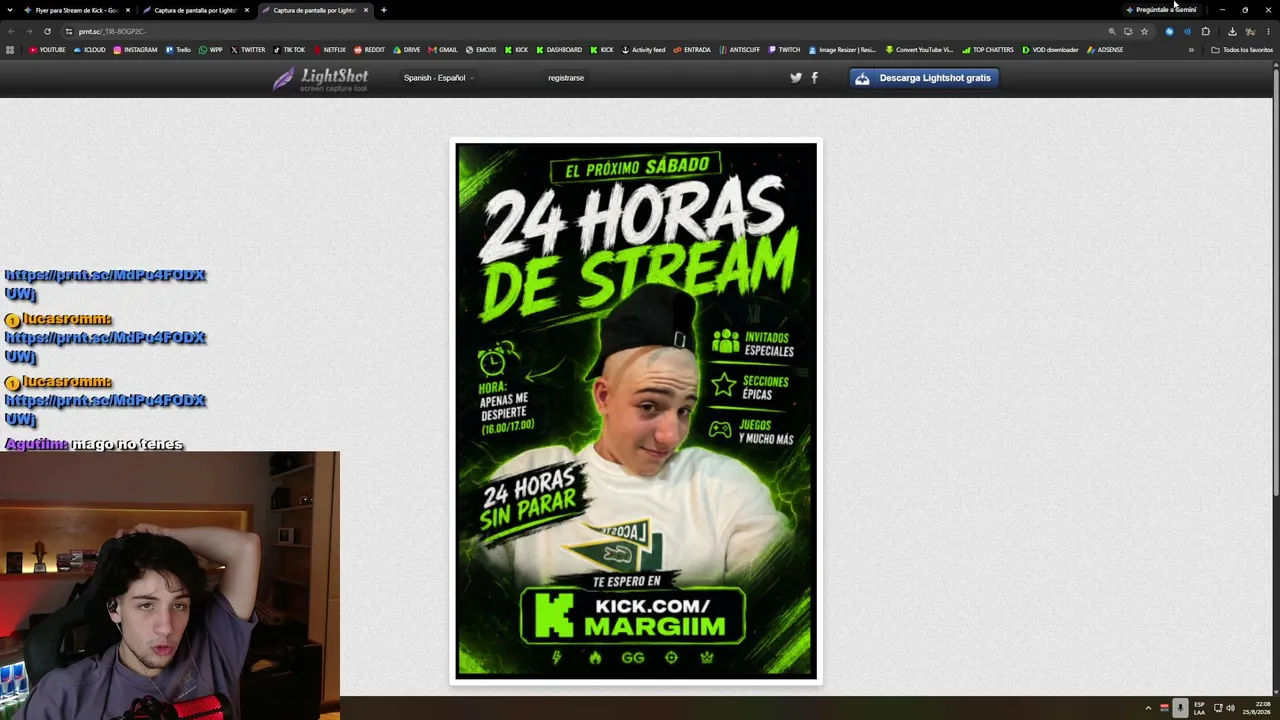Viewport: 1280px width, 720px height.
Task: Open the REDDIT bookmark
Action: [x=369, y=50]
